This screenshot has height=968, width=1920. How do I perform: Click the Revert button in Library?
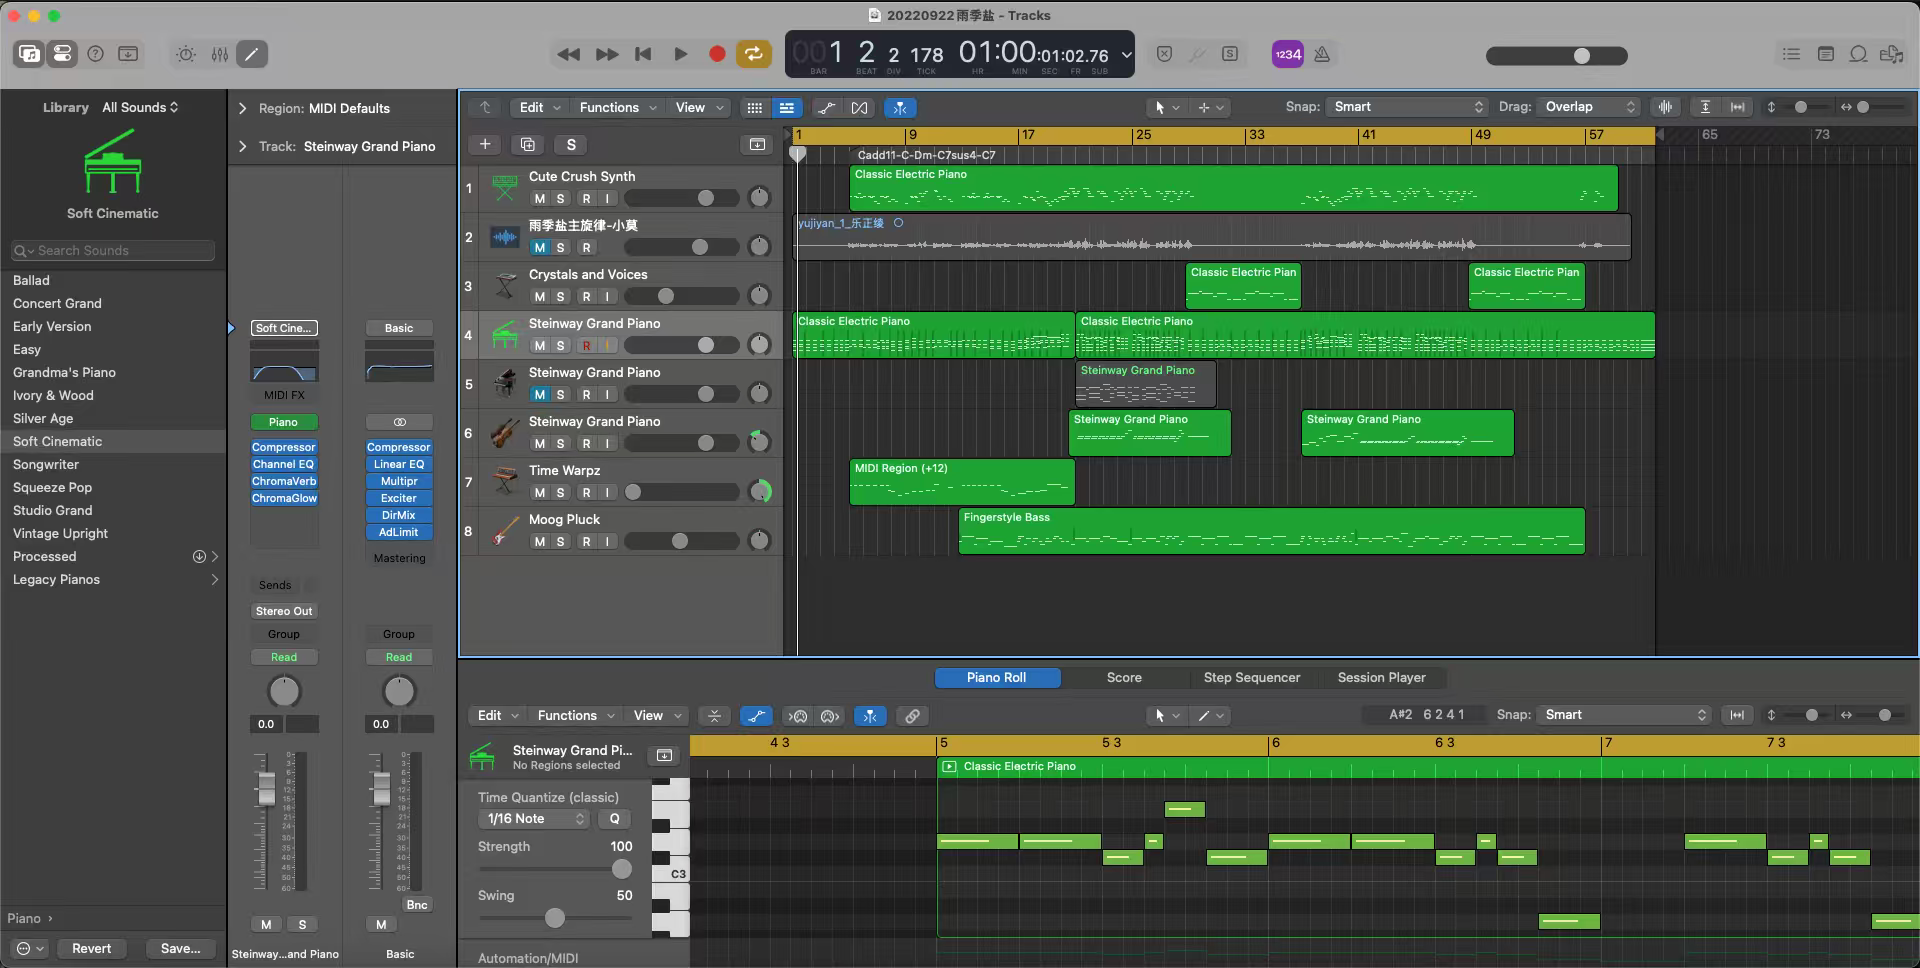(91, 948)
